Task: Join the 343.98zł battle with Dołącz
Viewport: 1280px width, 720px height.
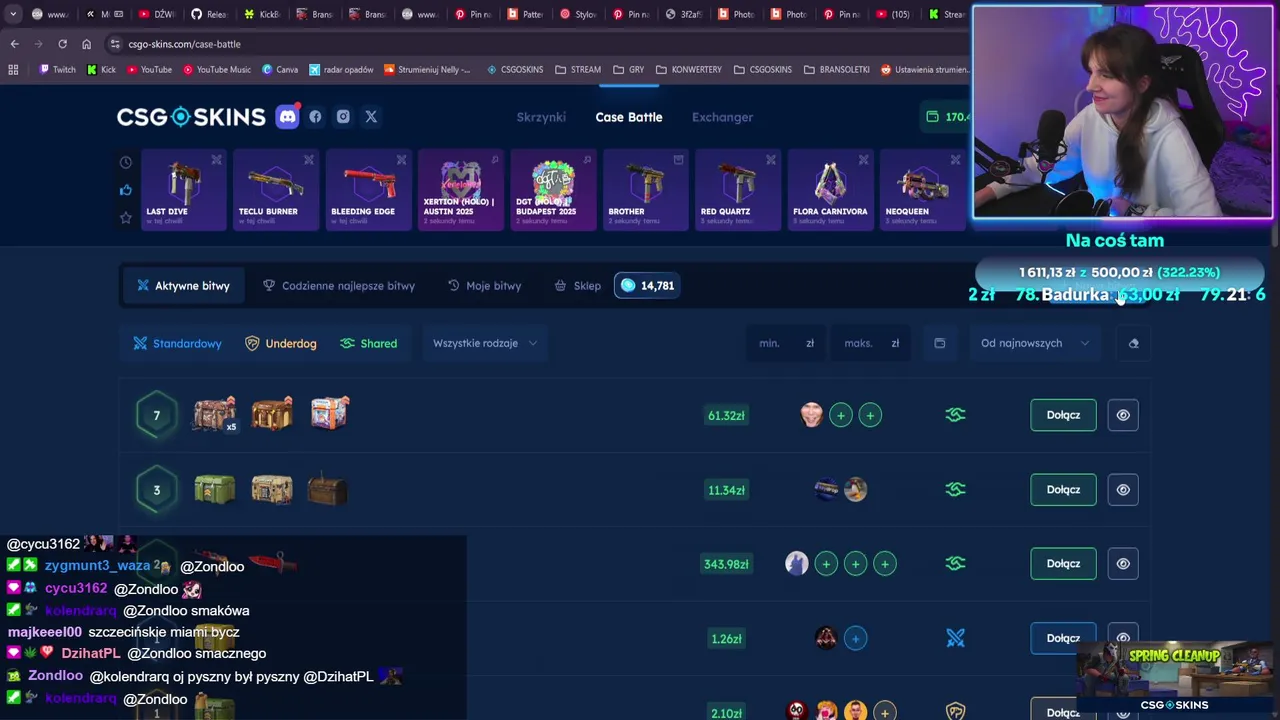Action: click(x=1063, y=564)
